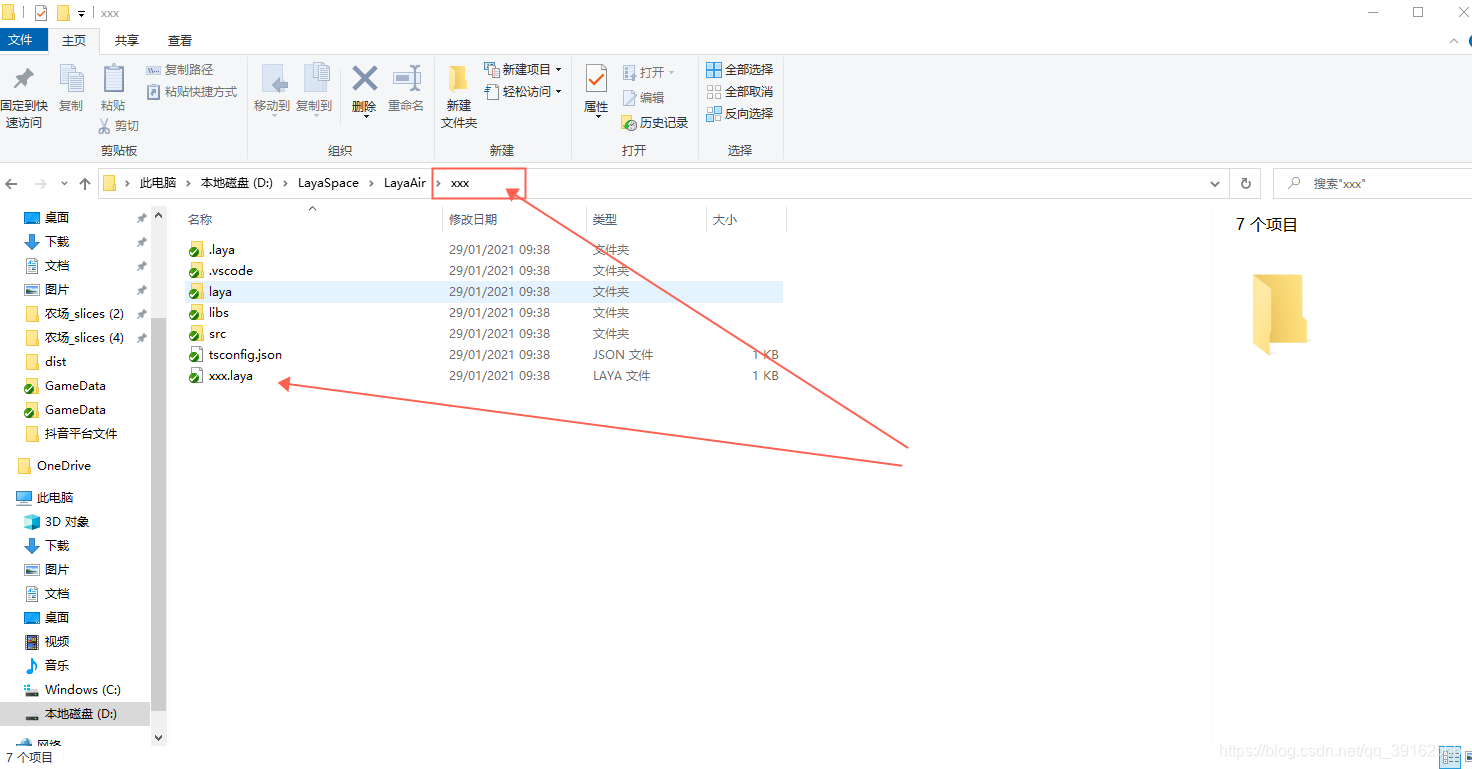Click the Rename (重命名) icon

click(x=406, y=79)
